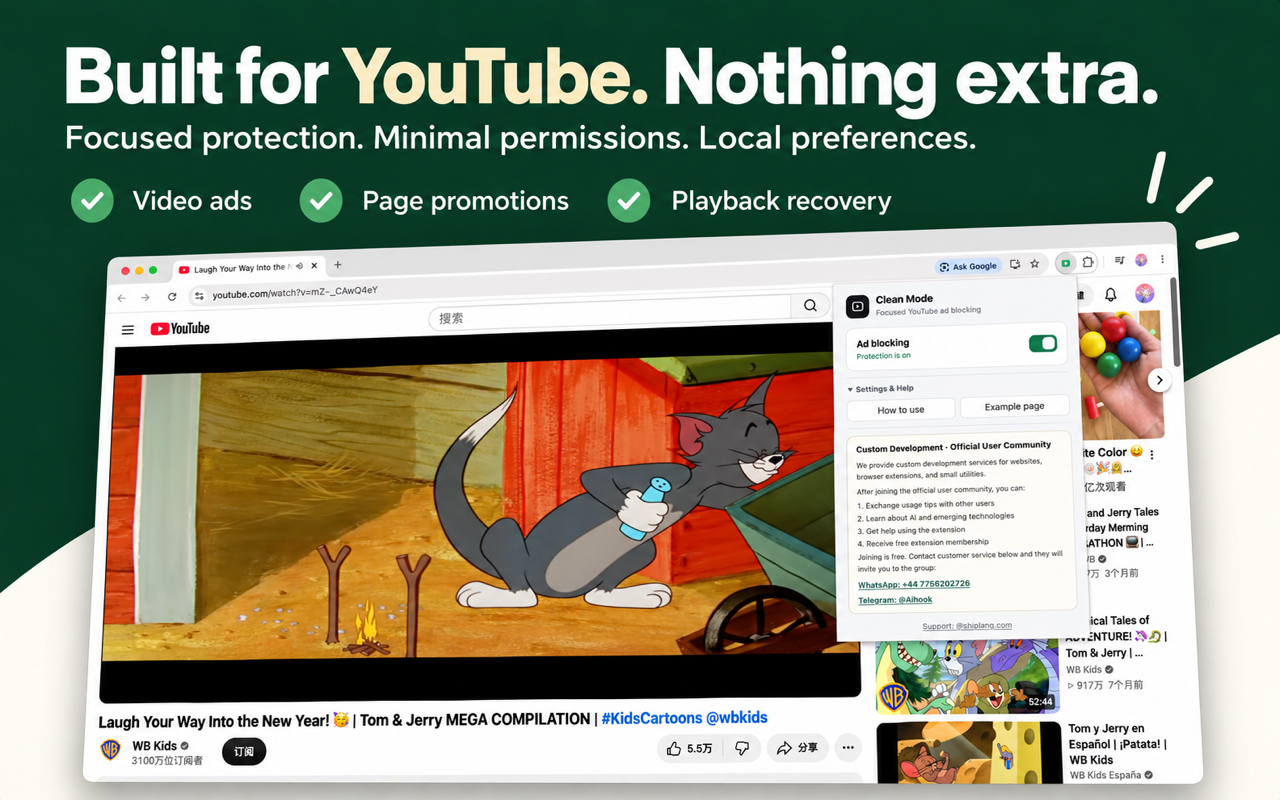This screenshot has height=800, width=1280.
Task: Toggle the Ad blocking switch off
Action: click(x=1043, y=343)
